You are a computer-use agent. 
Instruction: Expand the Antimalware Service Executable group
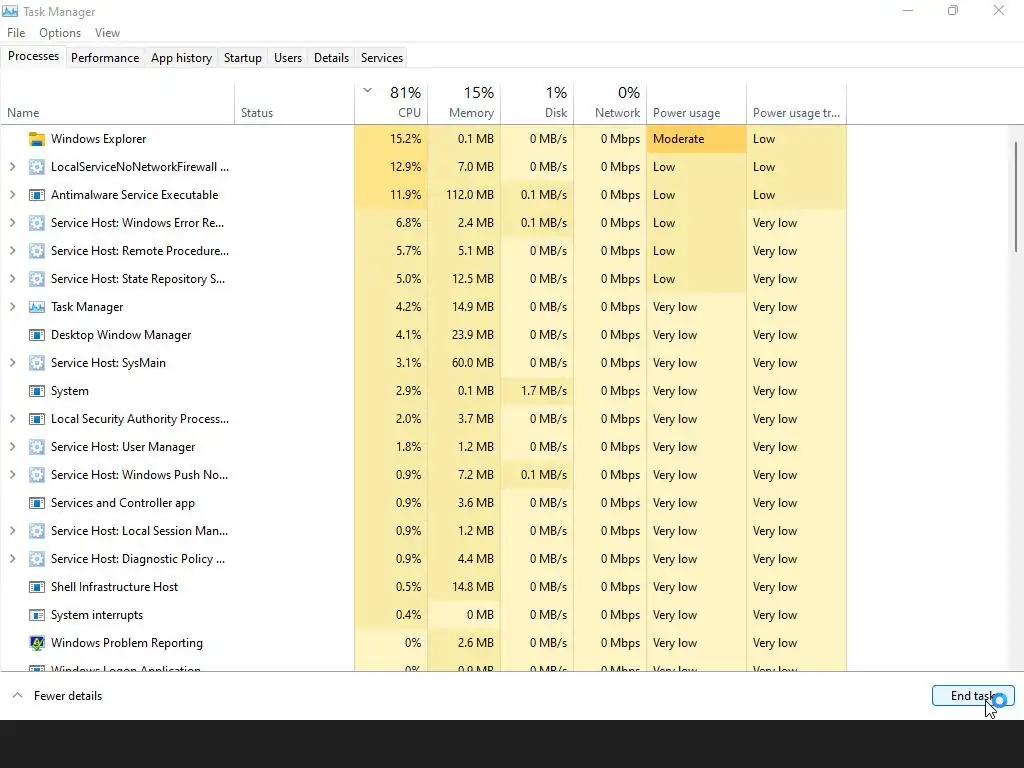(12, 195)
